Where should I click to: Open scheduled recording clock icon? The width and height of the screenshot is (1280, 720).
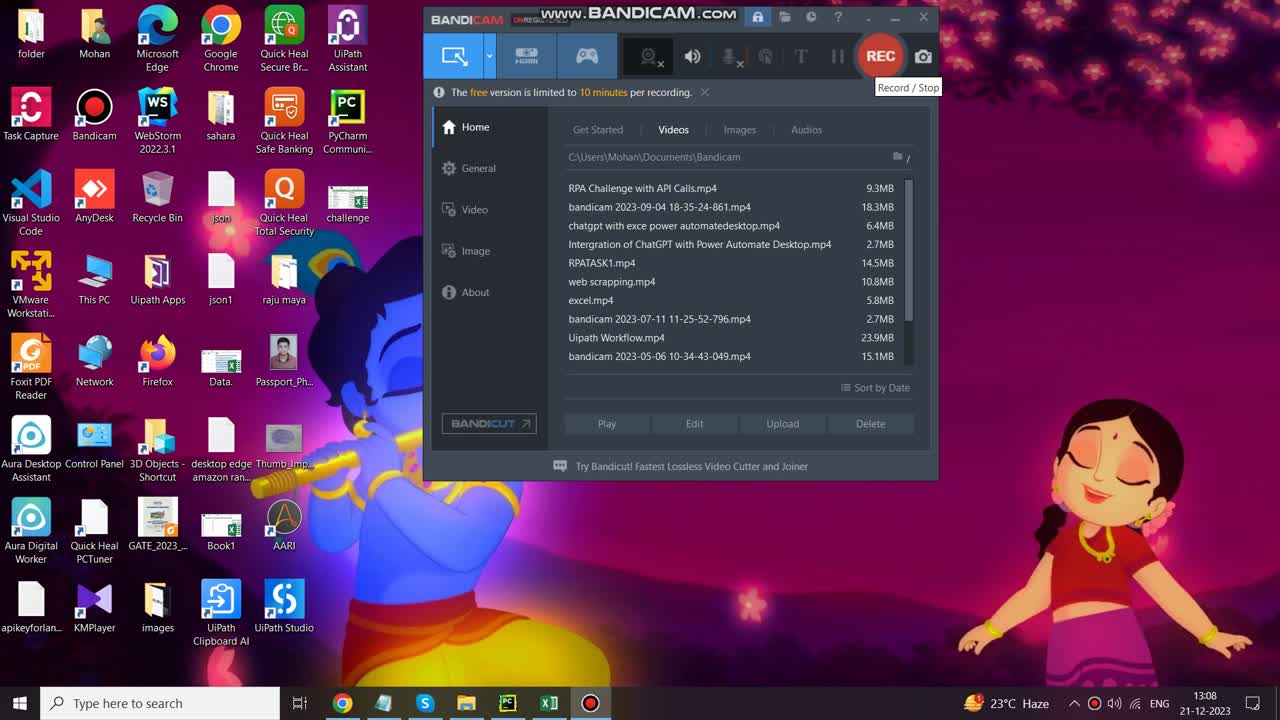coord(811,17)
